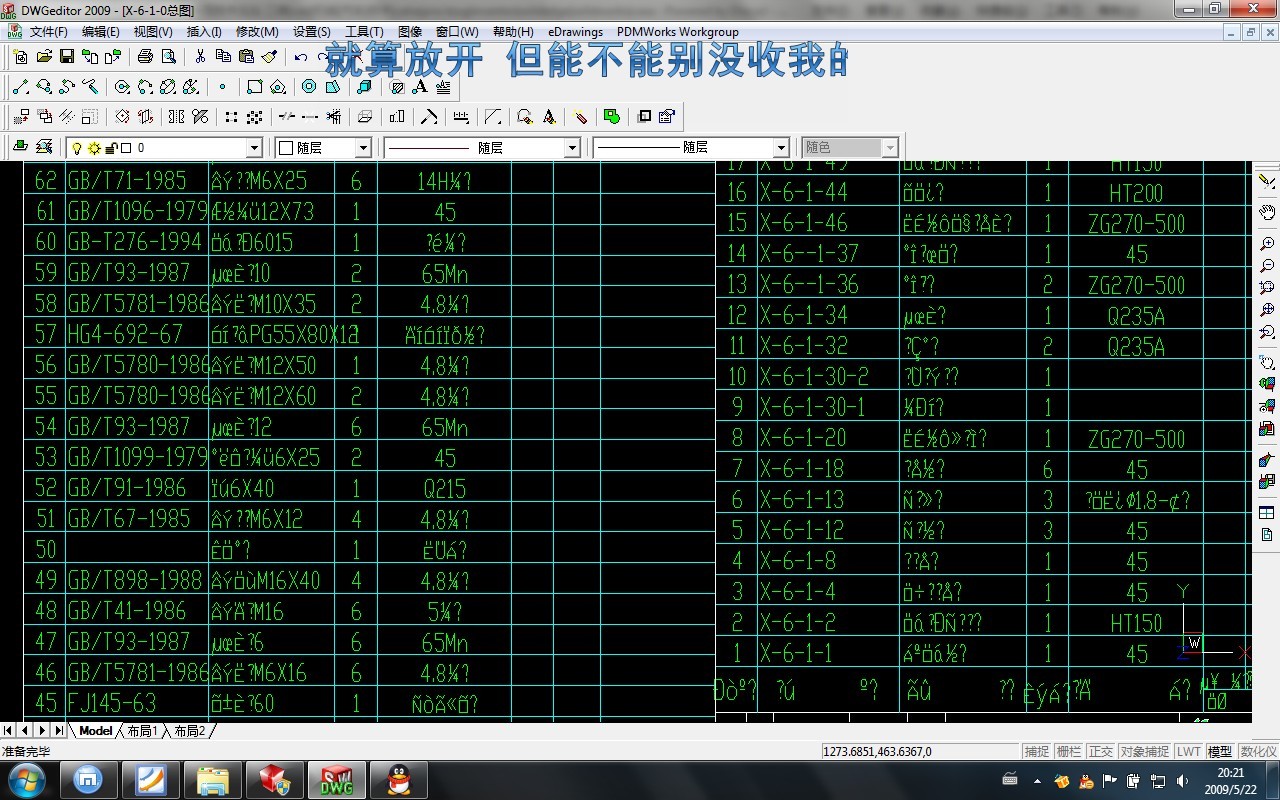The width and height of the screenshot is (1280, 800).
Task: Select the Hatch fill tool
Action: pos(397,87)
